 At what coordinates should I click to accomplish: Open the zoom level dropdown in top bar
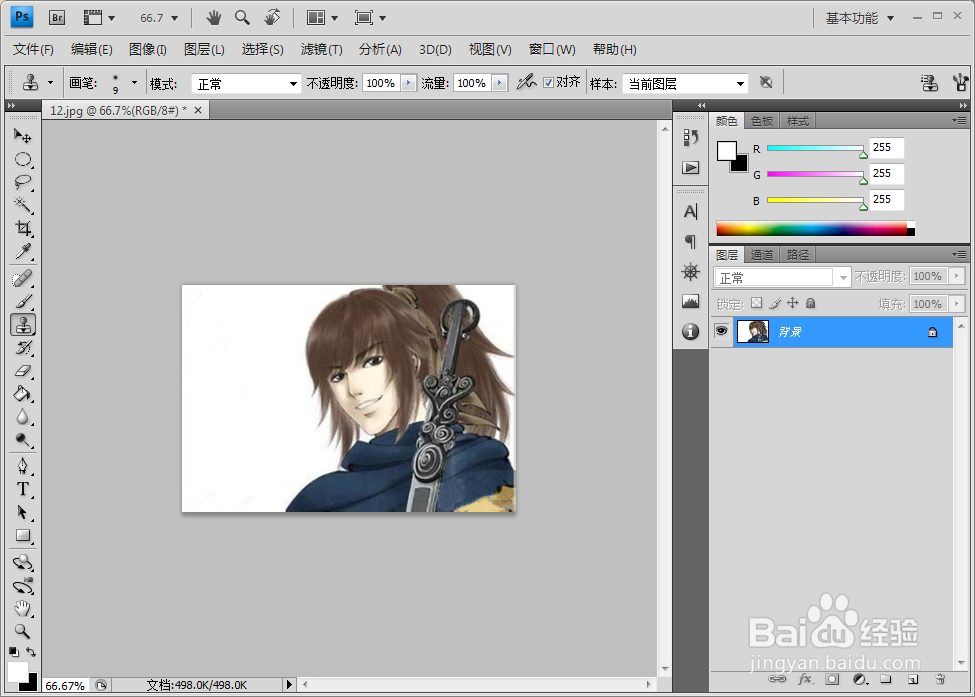pyautogui.click(x=174, y=18)
